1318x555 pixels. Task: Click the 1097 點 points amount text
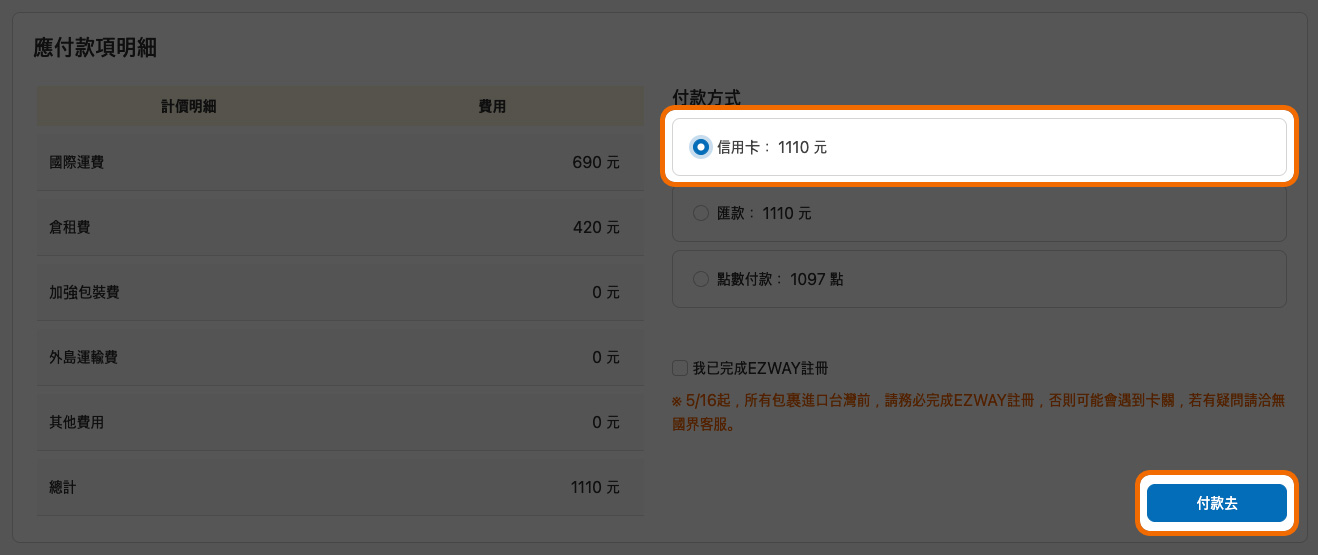point(816,279)
